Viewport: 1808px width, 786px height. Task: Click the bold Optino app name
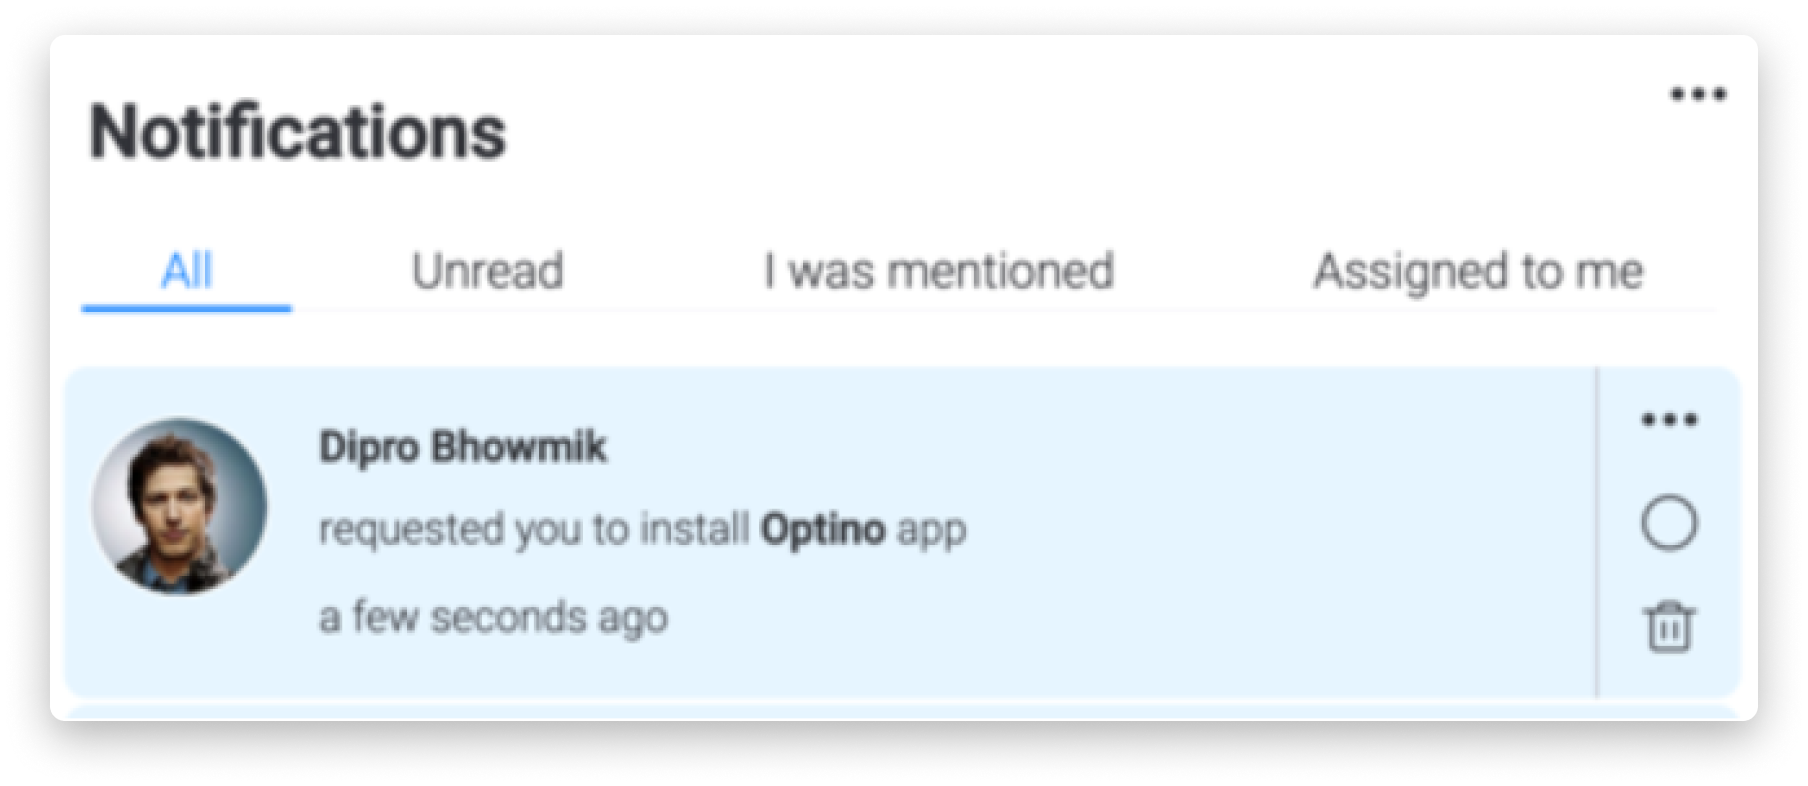(822, 528)
